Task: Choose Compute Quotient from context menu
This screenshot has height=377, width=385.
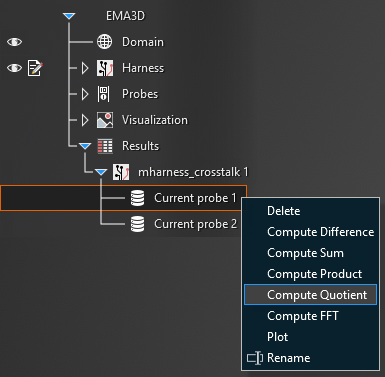Action: [x=310, y=295]
